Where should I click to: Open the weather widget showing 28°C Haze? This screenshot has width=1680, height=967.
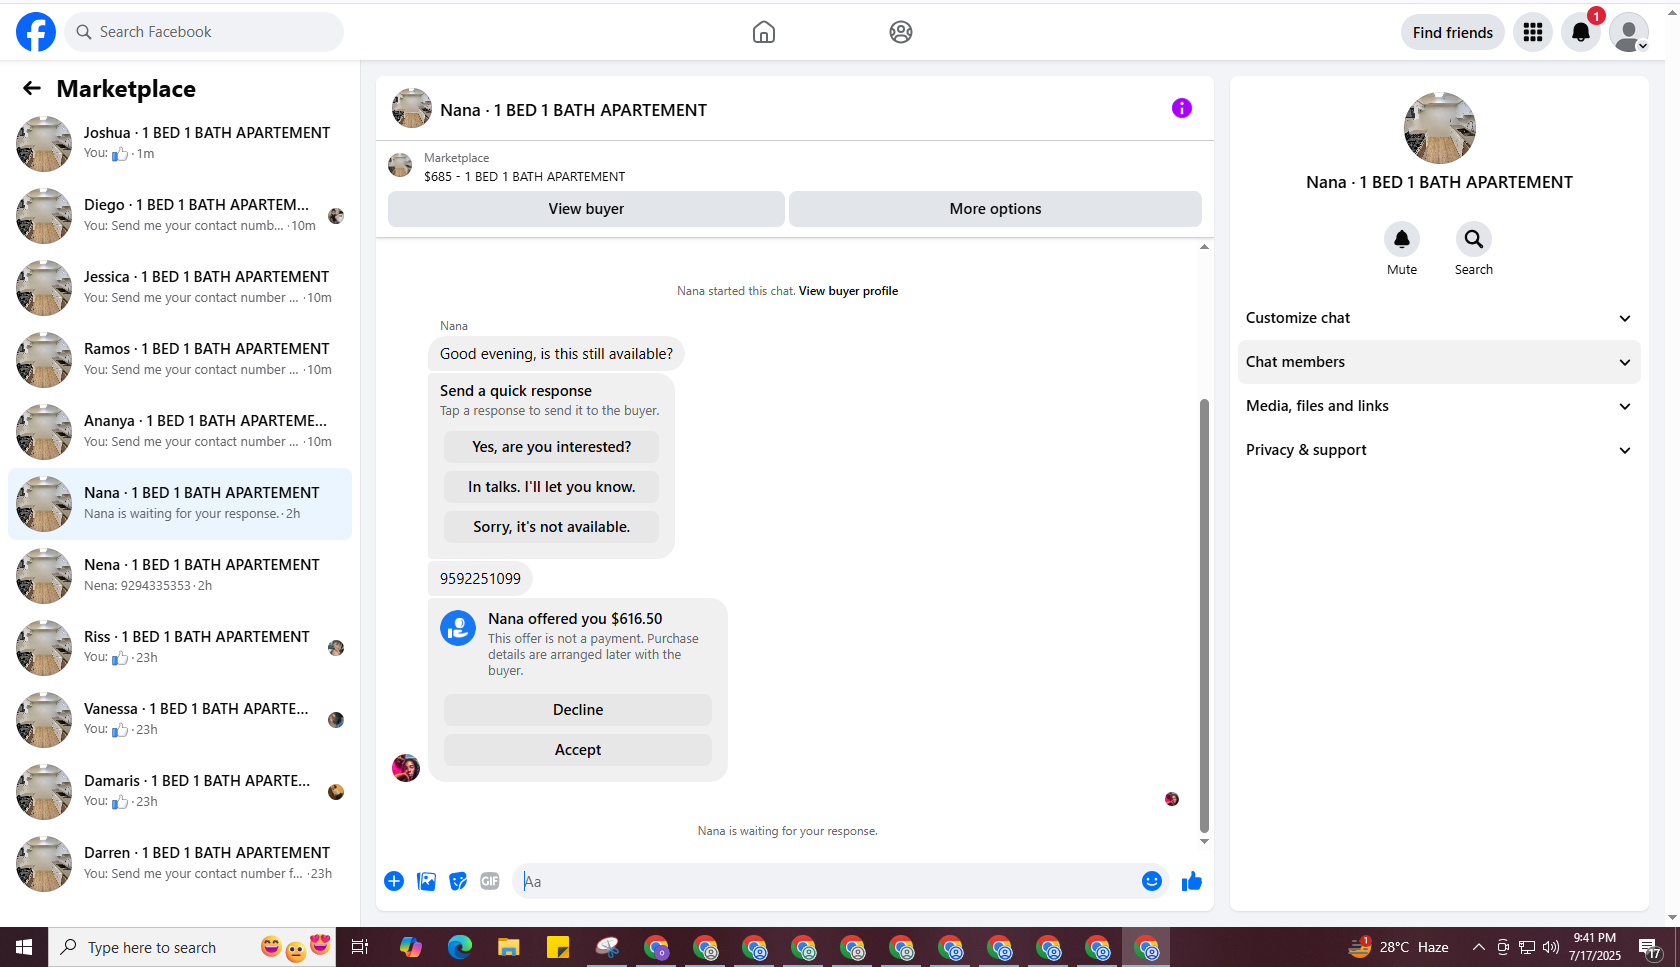pos(1399,947)
